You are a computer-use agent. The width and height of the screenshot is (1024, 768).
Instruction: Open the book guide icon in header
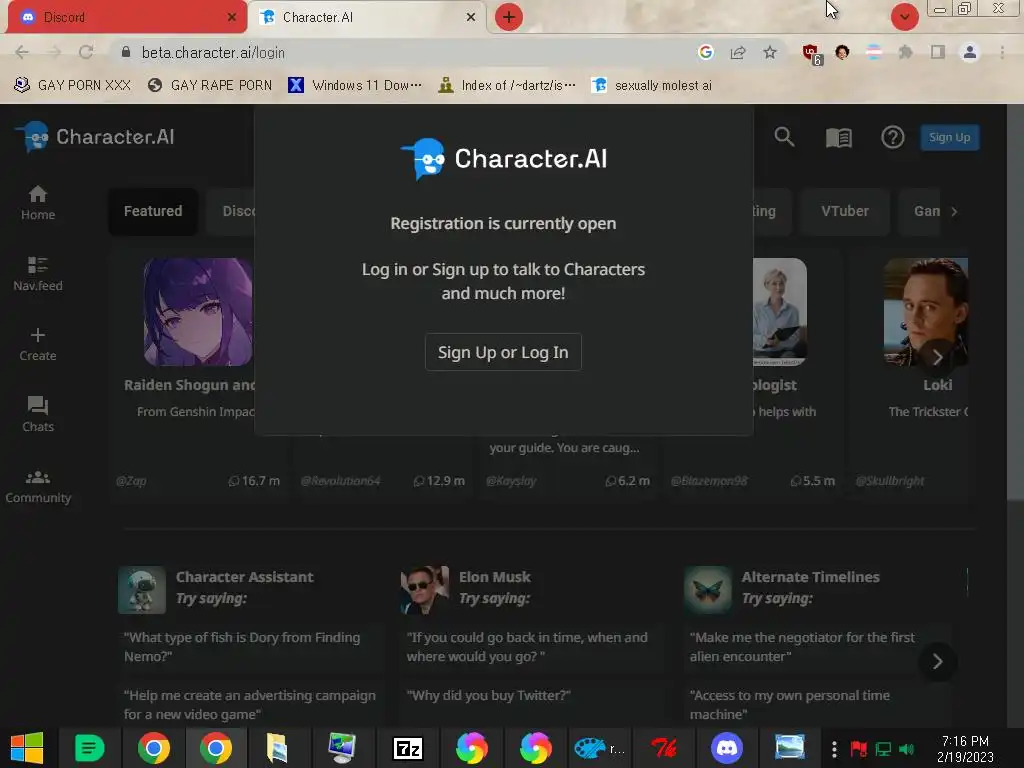click(x=839, y=137)
